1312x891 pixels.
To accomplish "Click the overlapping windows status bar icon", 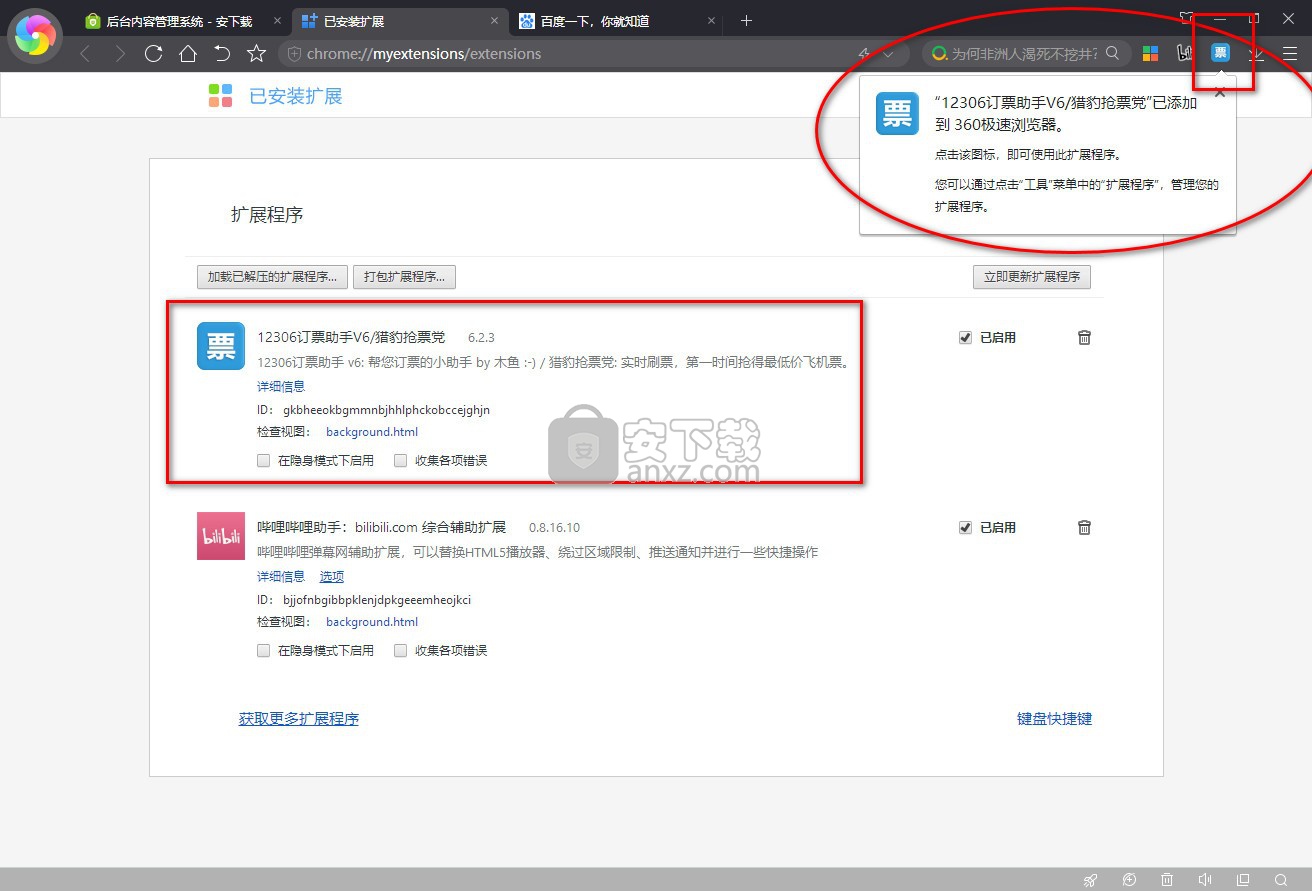I will pos(1243,880).
